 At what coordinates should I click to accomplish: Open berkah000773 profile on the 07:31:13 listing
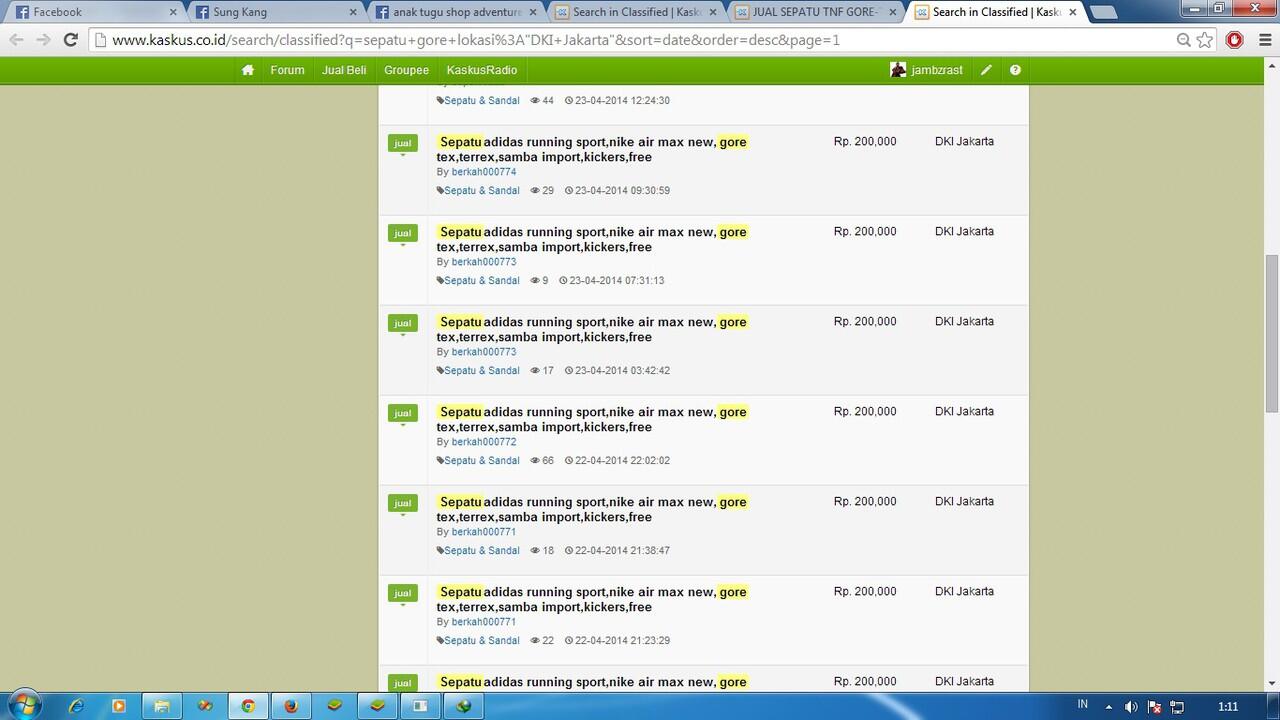484,262
